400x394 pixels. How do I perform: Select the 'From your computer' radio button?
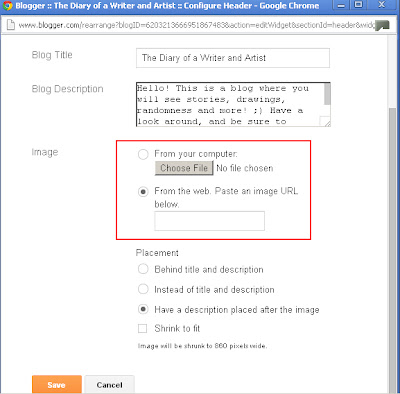pos(143,154)
